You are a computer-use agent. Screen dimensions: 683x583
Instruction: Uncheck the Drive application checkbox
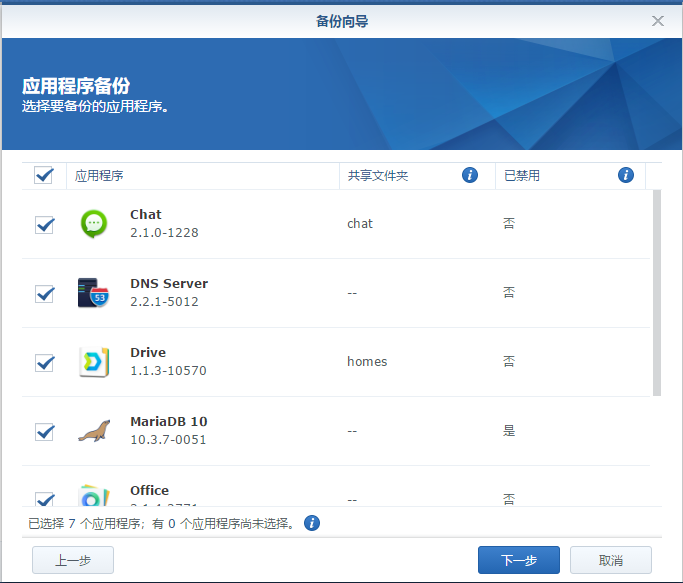coord(44,363)
